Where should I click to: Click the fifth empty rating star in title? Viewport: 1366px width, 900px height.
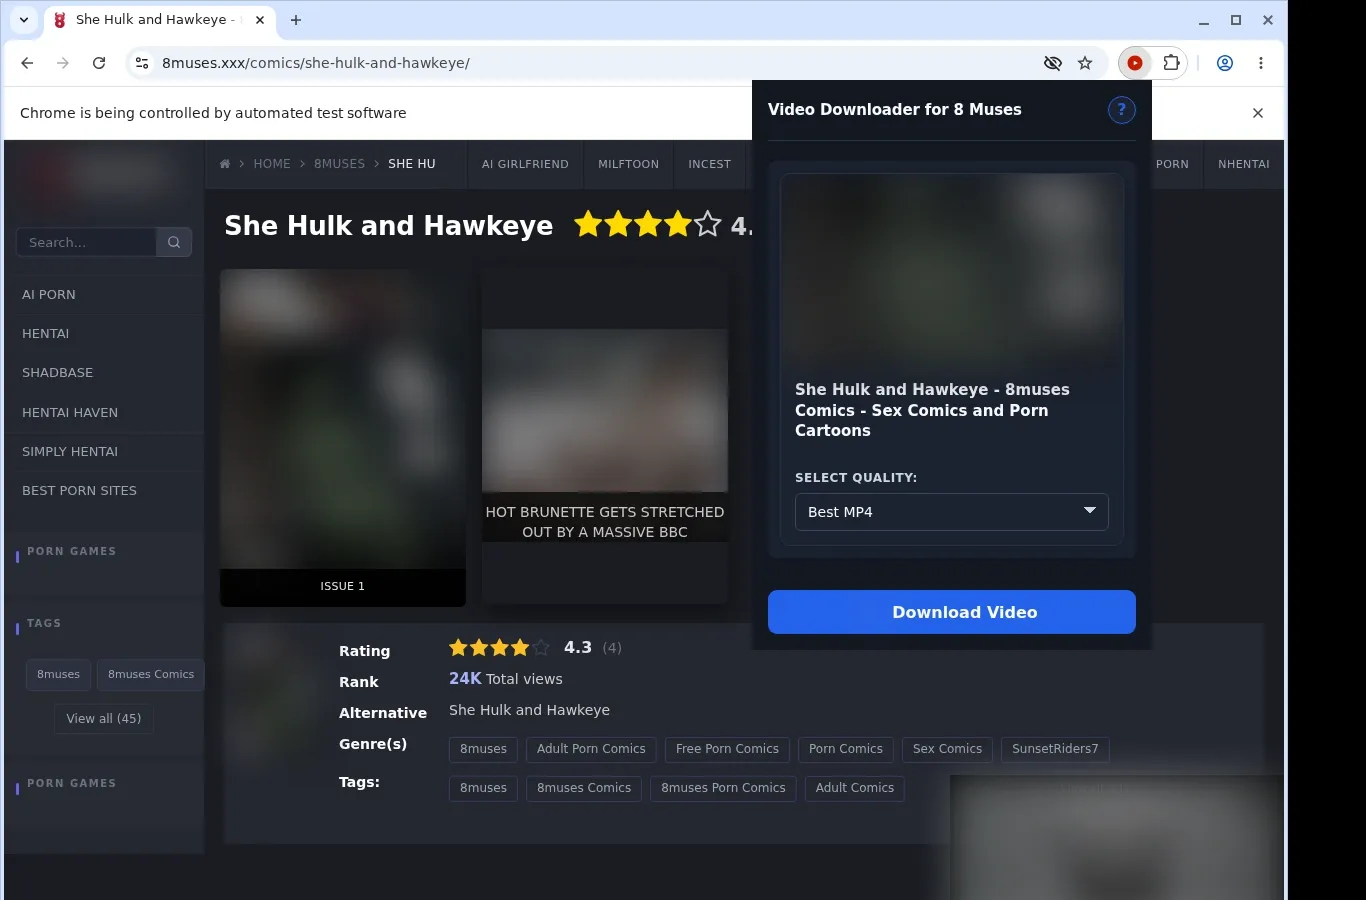[708, 224]
